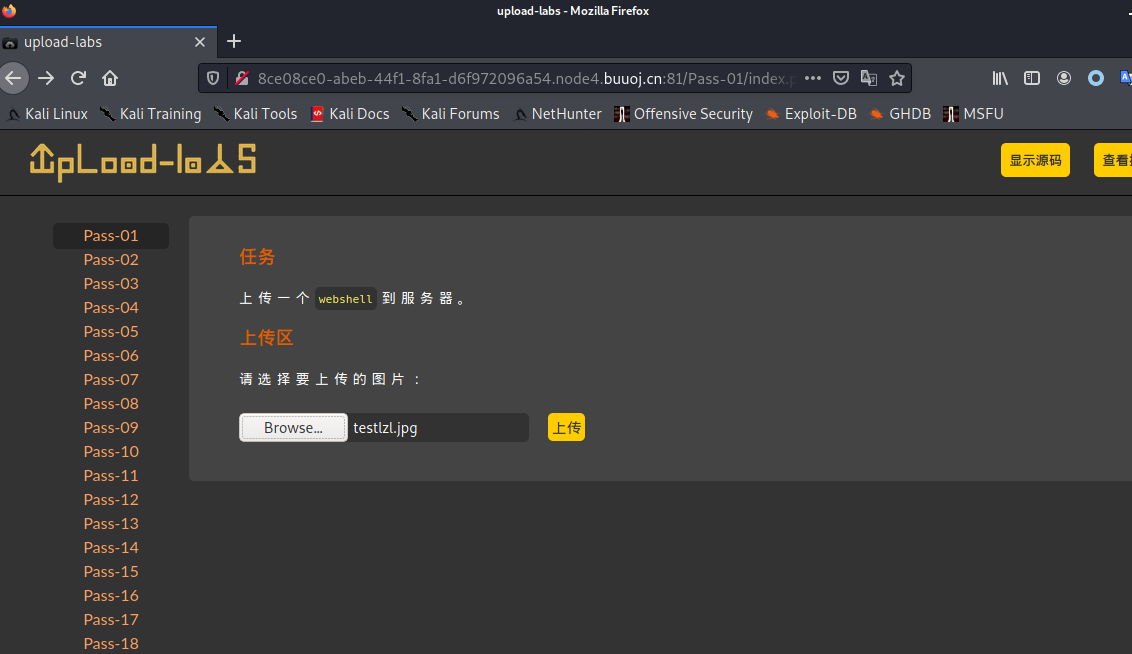Toggle the sidebar view

tap(1032, 78)
